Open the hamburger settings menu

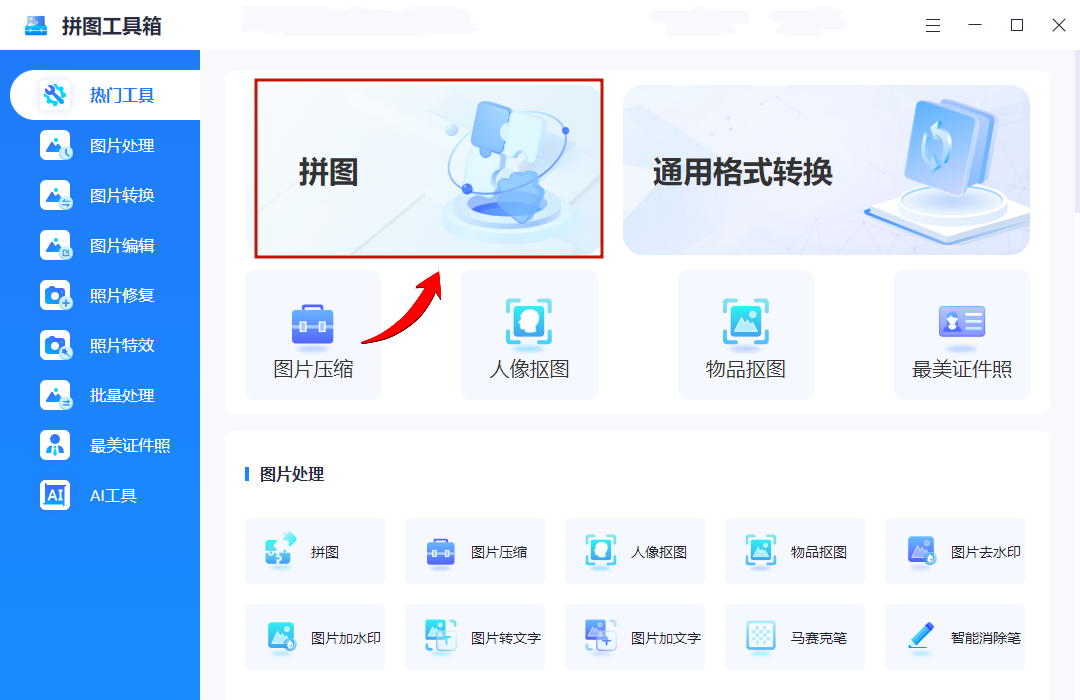[933, 25]
